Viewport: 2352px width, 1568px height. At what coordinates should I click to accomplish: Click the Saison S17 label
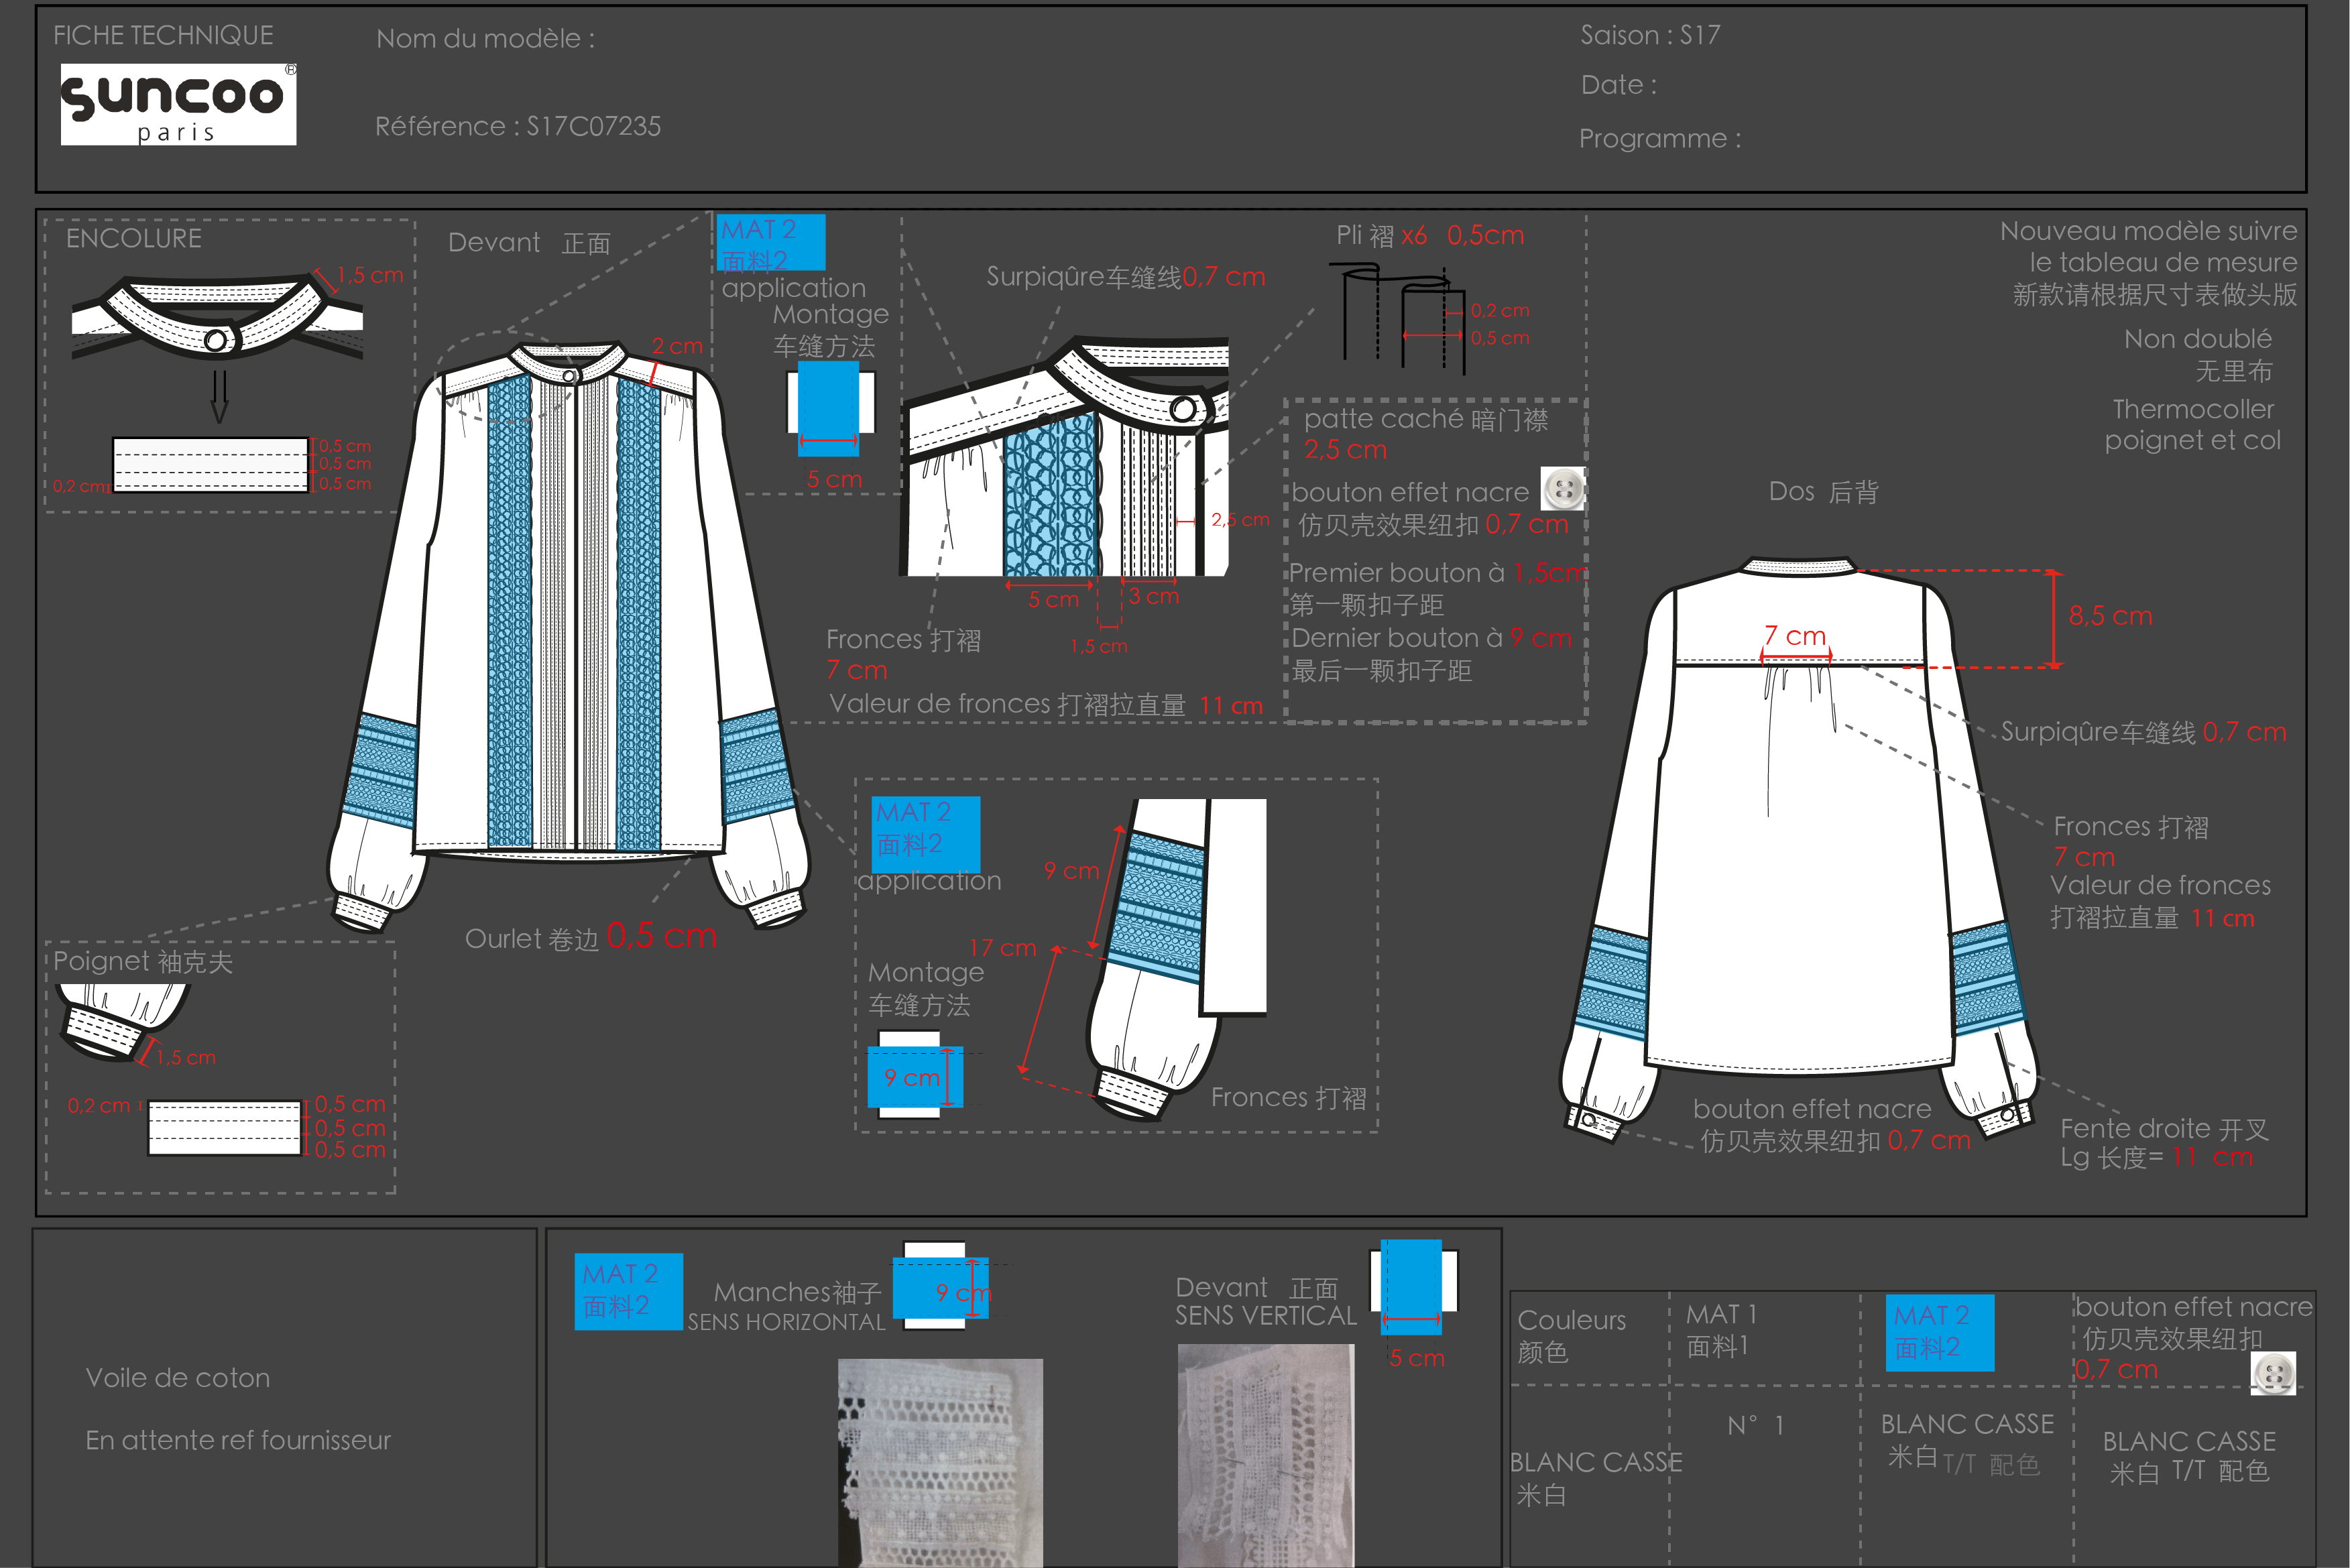point(1649,36)
